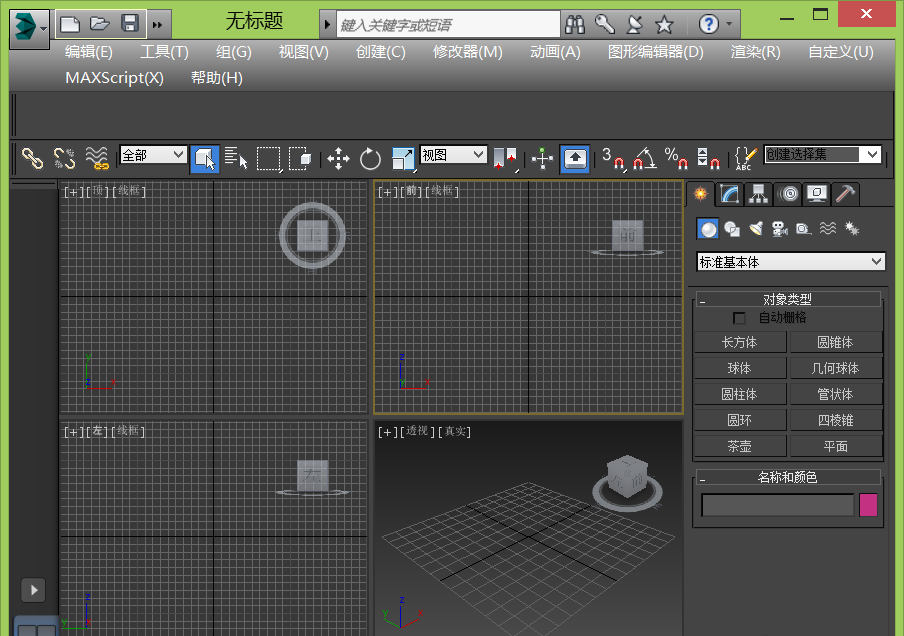This screenshot has width=904, height=636.
Task: Create a new scene file
Action: click(x=70, y=24)
